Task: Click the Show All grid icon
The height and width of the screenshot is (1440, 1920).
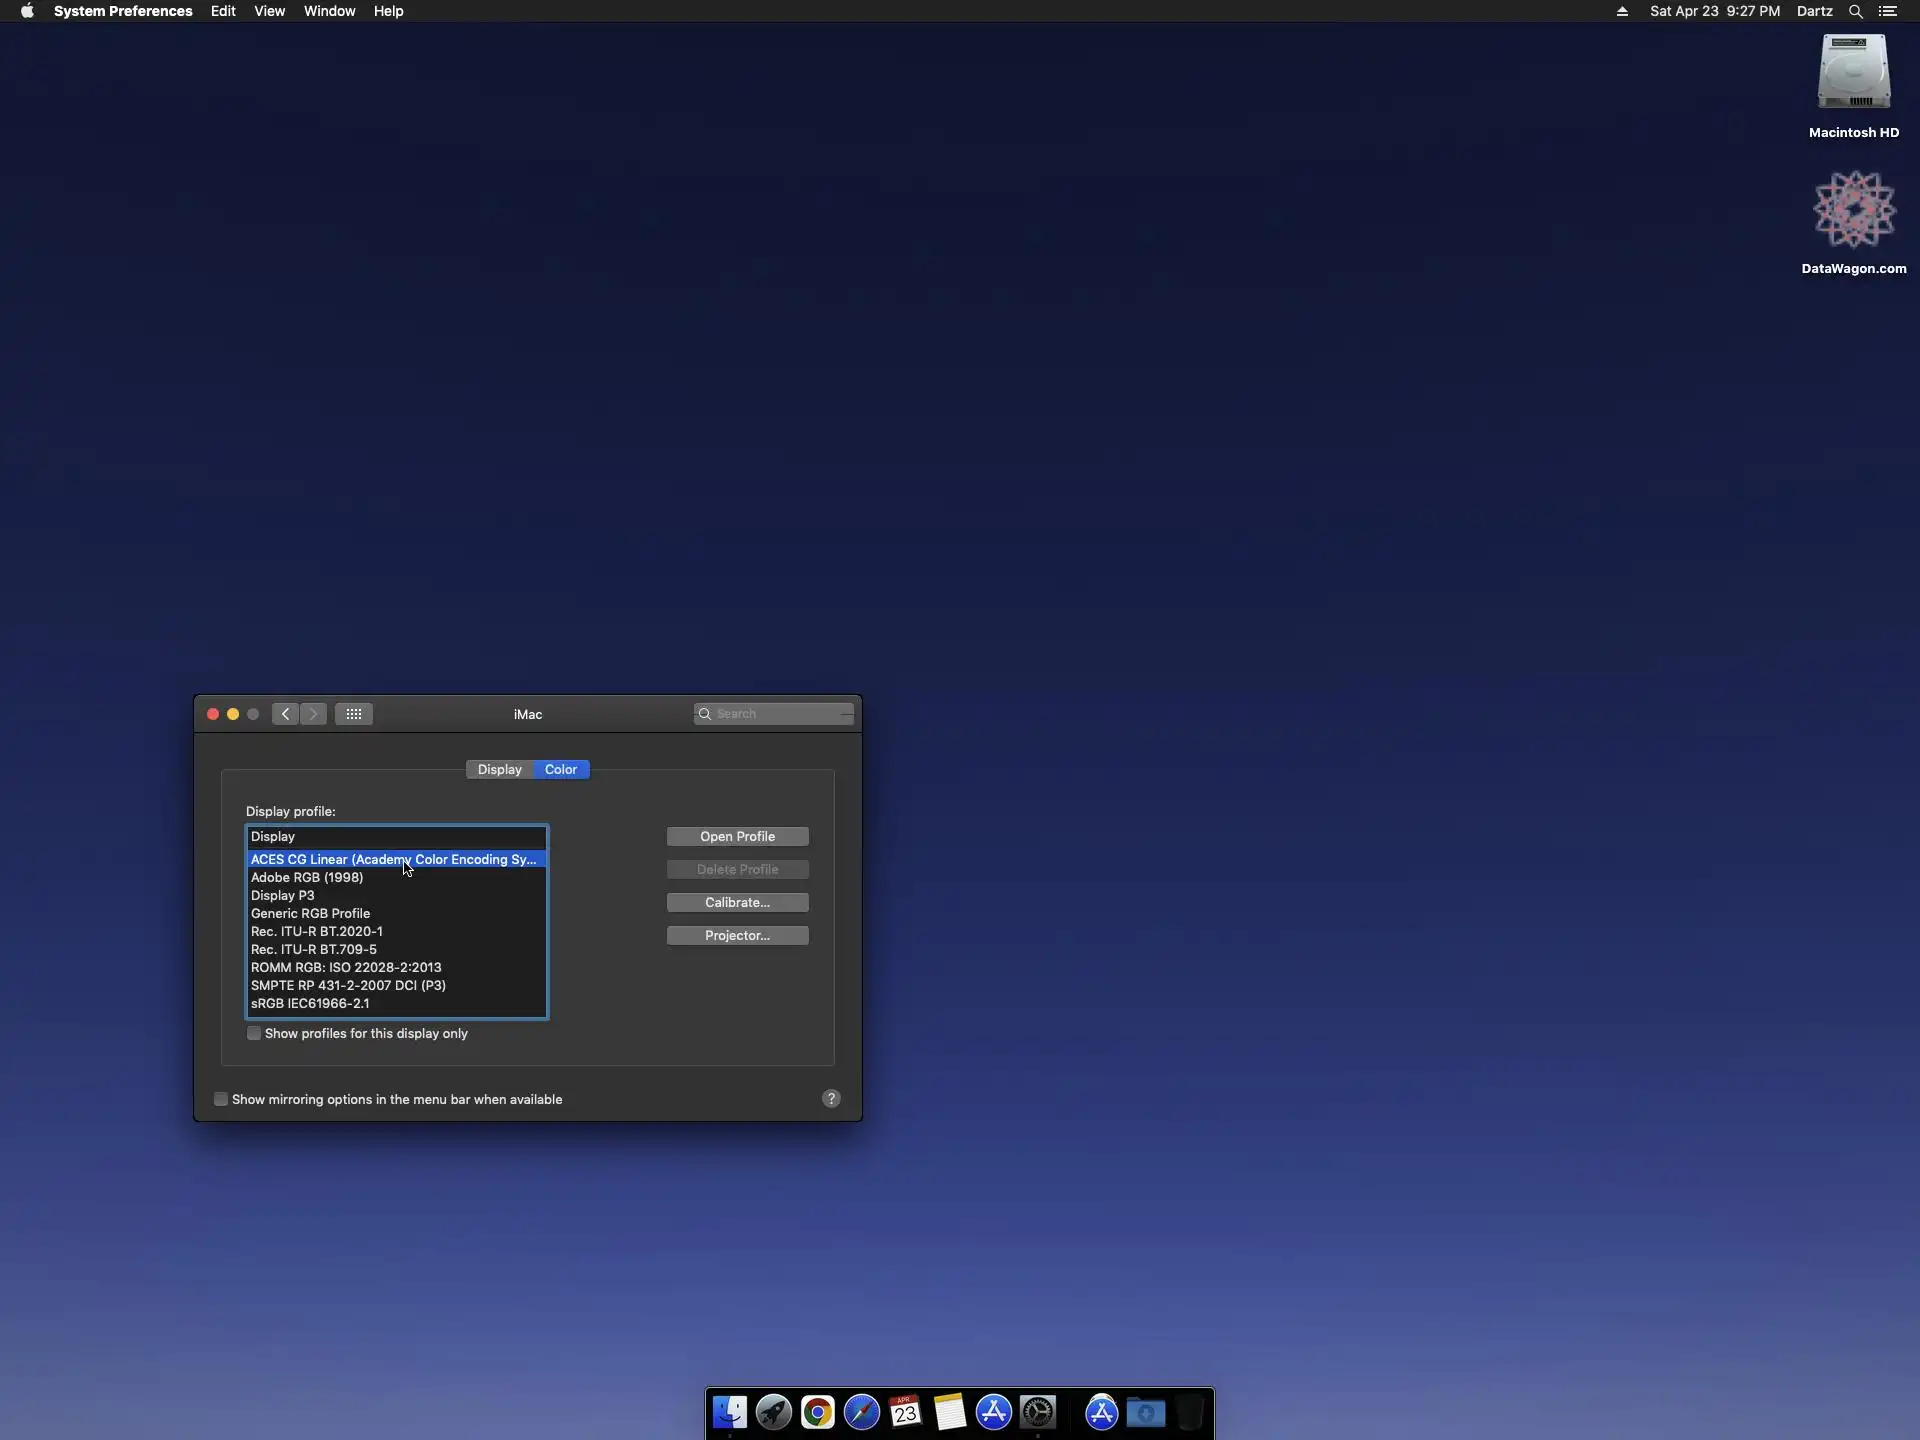Action: [x=354, y=714]
